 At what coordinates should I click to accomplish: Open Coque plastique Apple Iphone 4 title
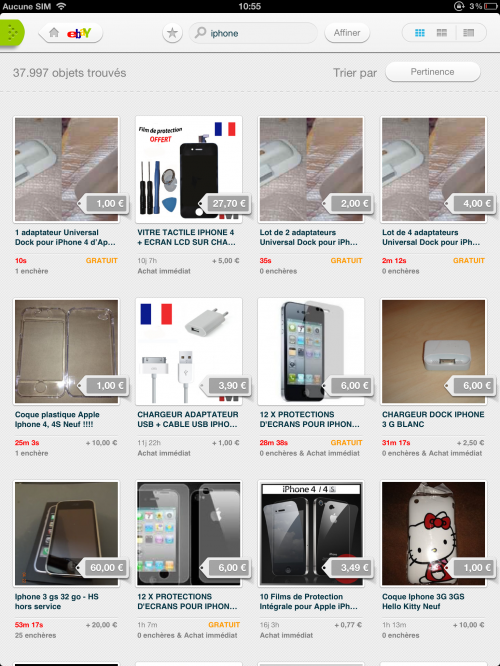click(57, 419)
